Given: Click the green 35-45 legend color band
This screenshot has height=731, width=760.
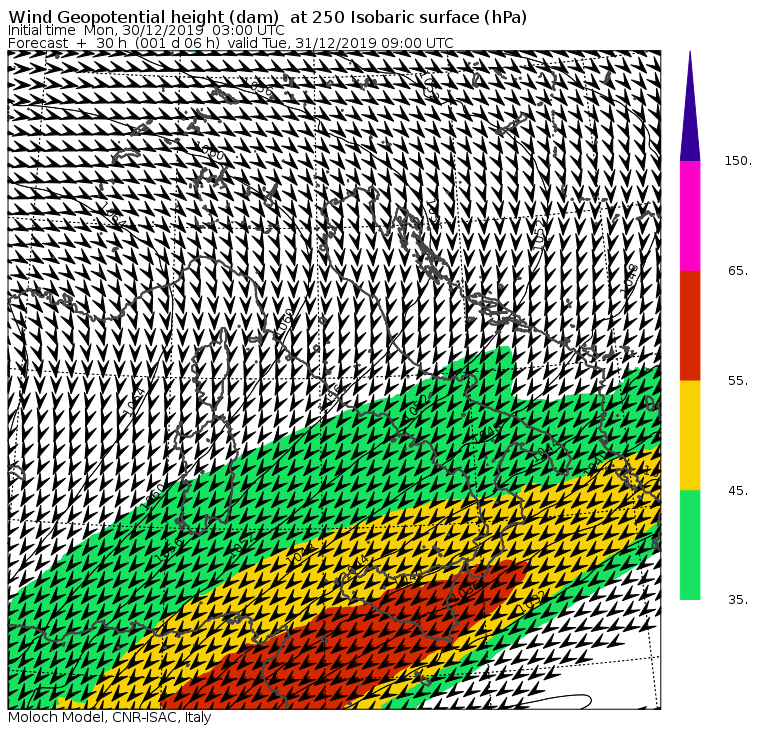Looking at the screenshot, I should (690, 545).
